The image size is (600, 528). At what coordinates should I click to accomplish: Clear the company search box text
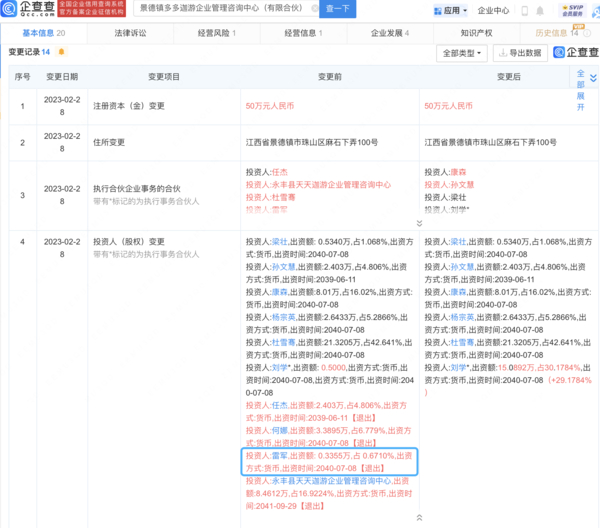[x=315, y=8]
